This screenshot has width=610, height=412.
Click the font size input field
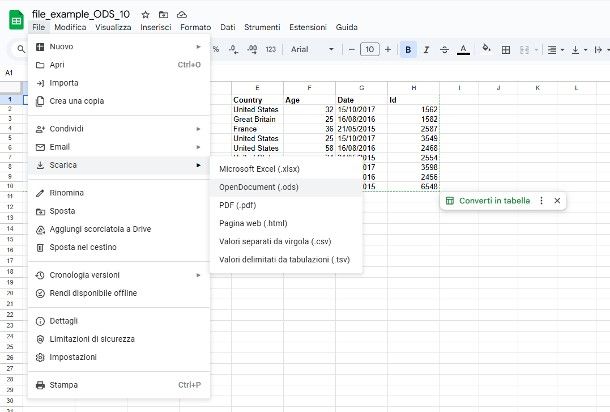point(370,49)
